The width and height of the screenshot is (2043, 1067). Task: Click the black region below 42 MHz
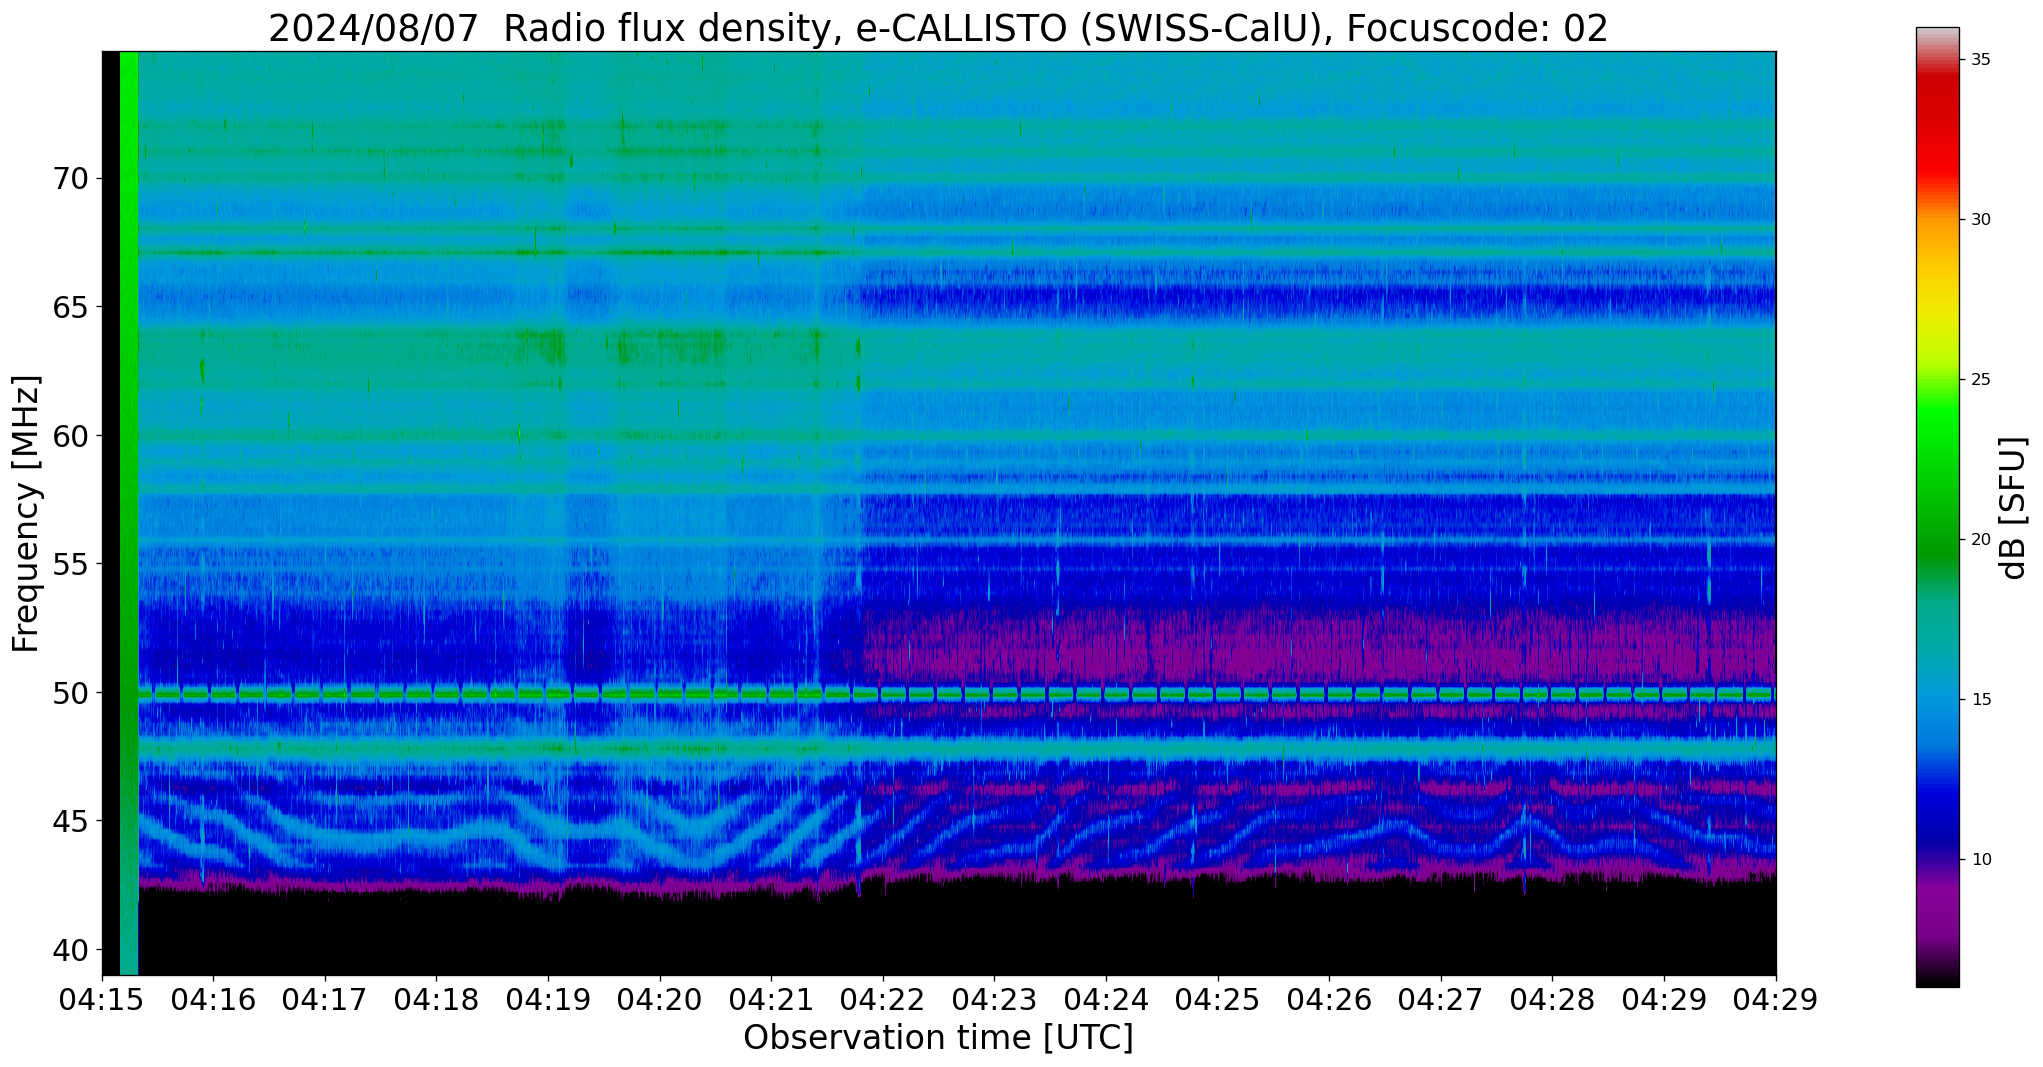click(x=957, y=930)
